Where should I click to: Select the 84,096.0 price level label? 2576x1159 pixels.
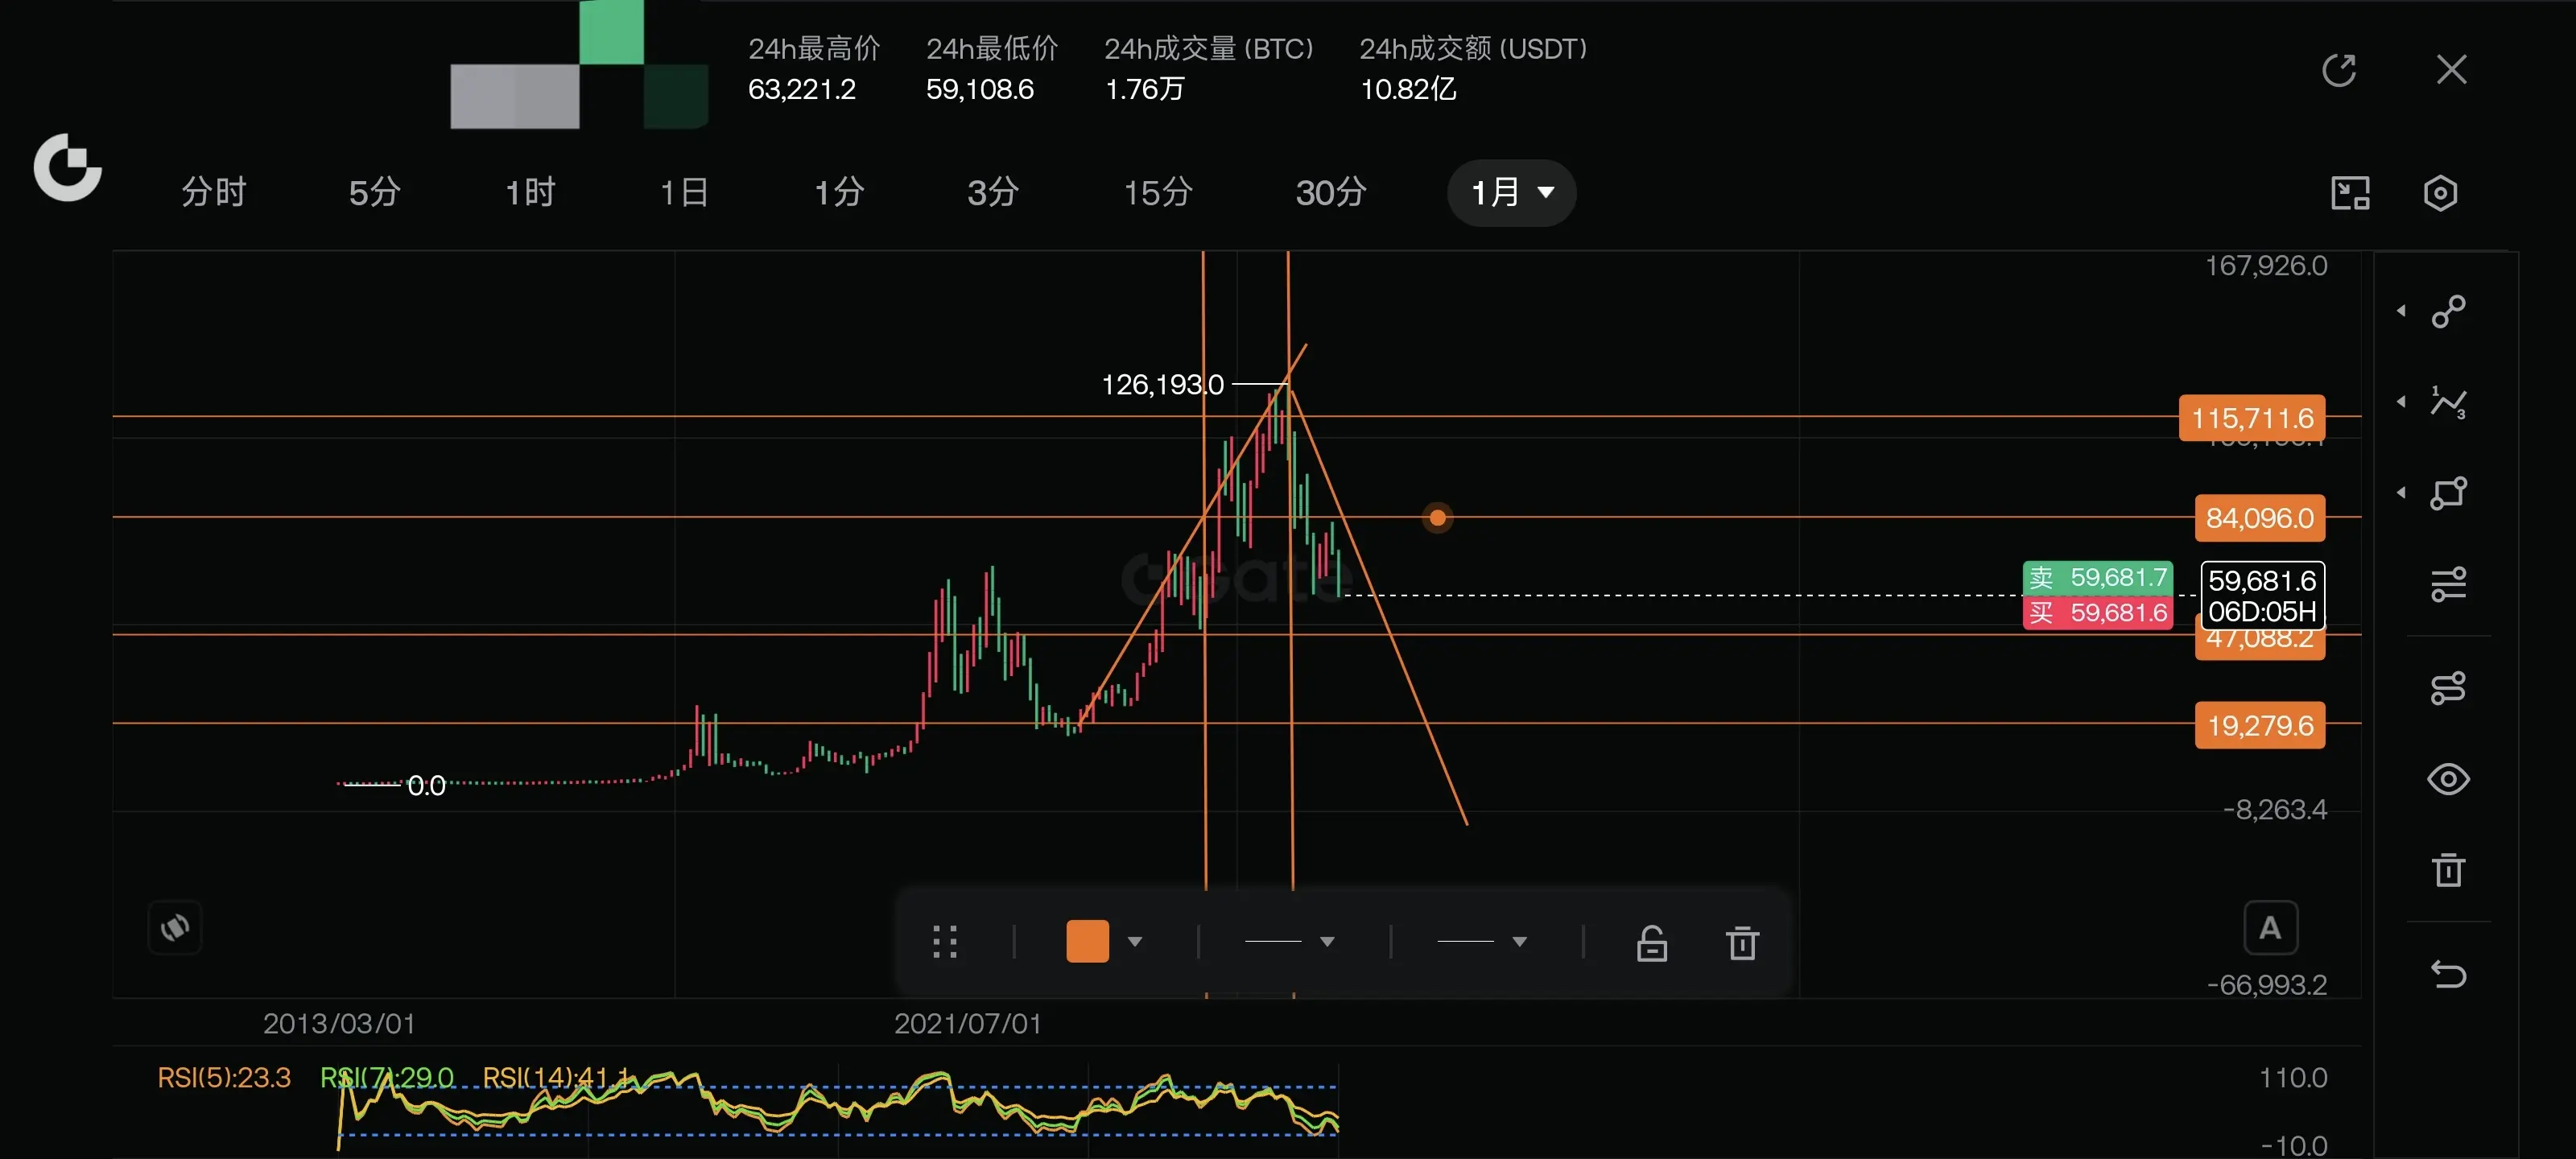pyautogui.click(x=2259, y=518)
